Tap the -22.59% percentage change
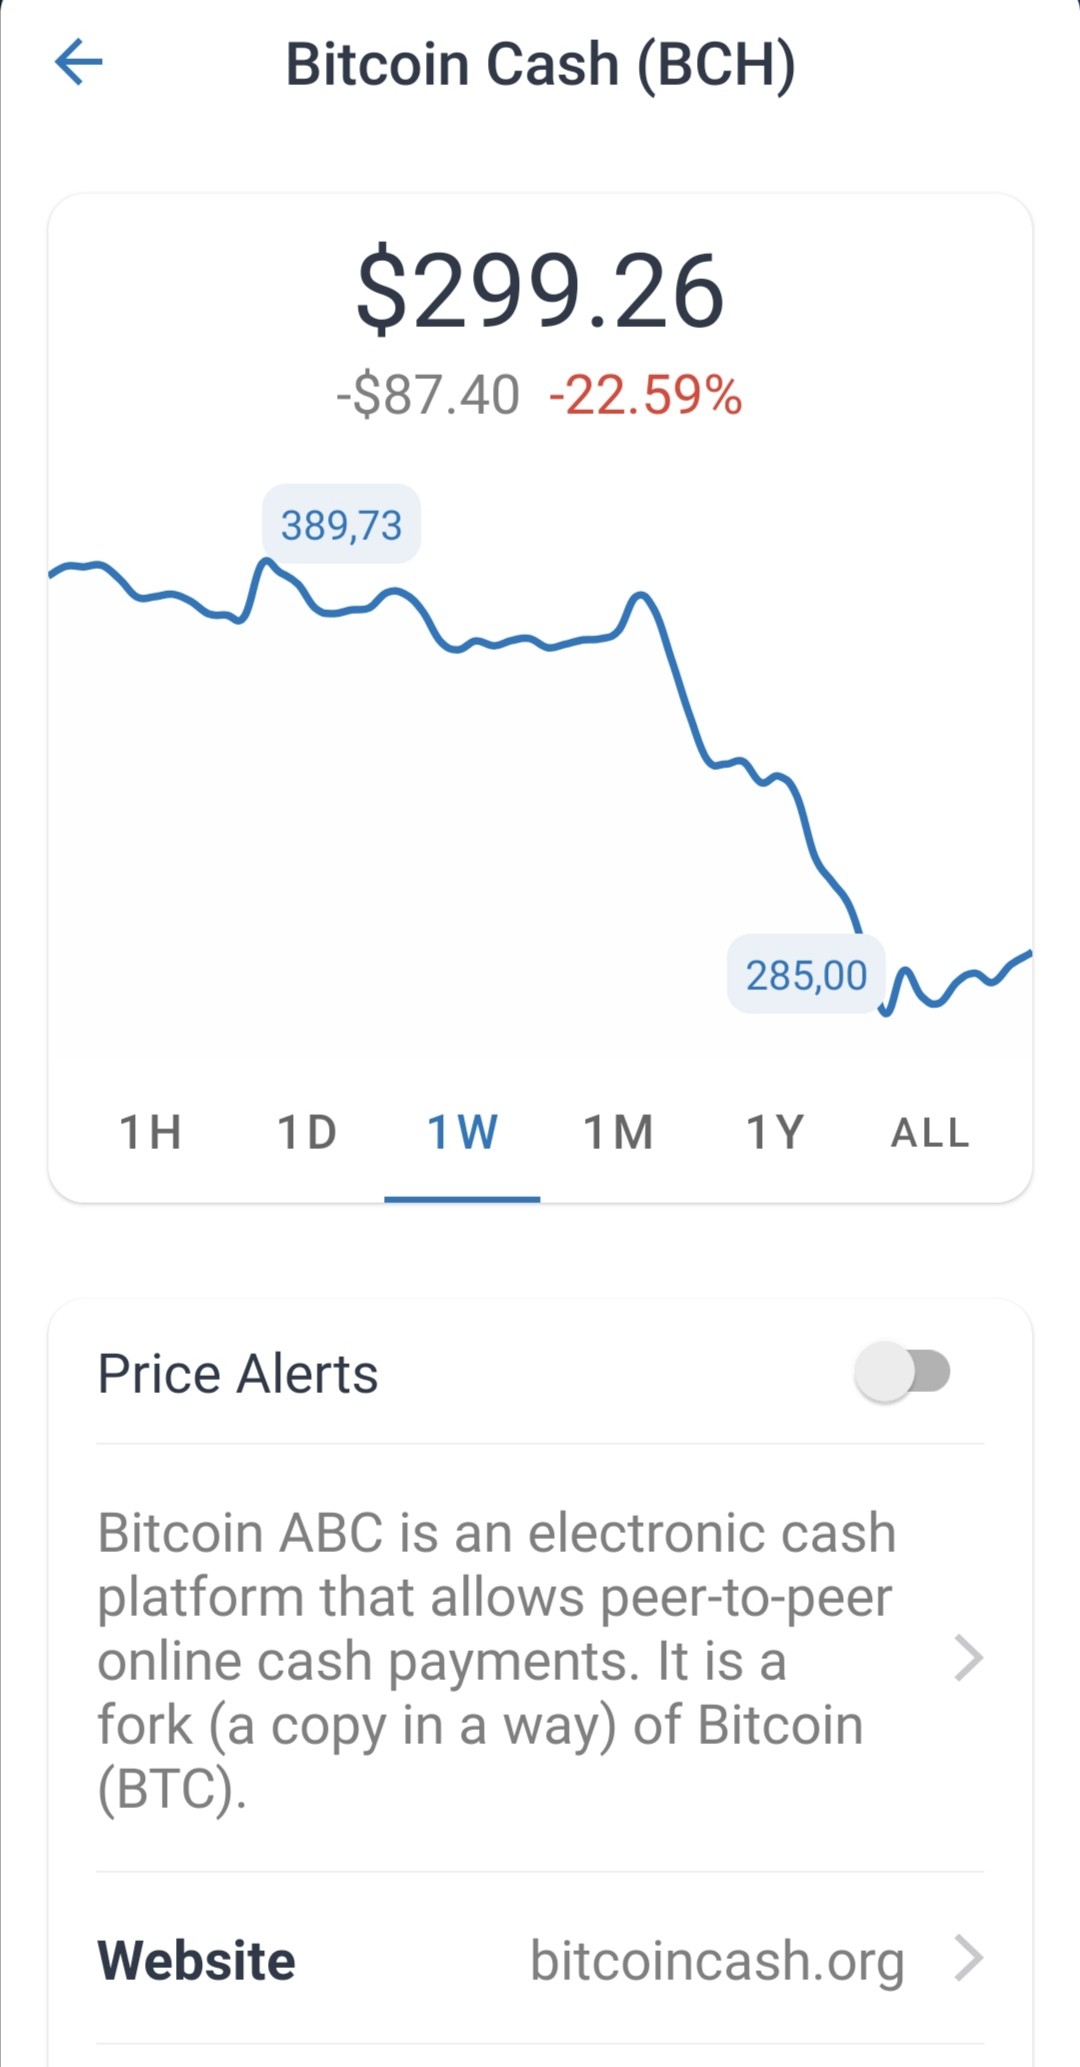 pos(645,395)
